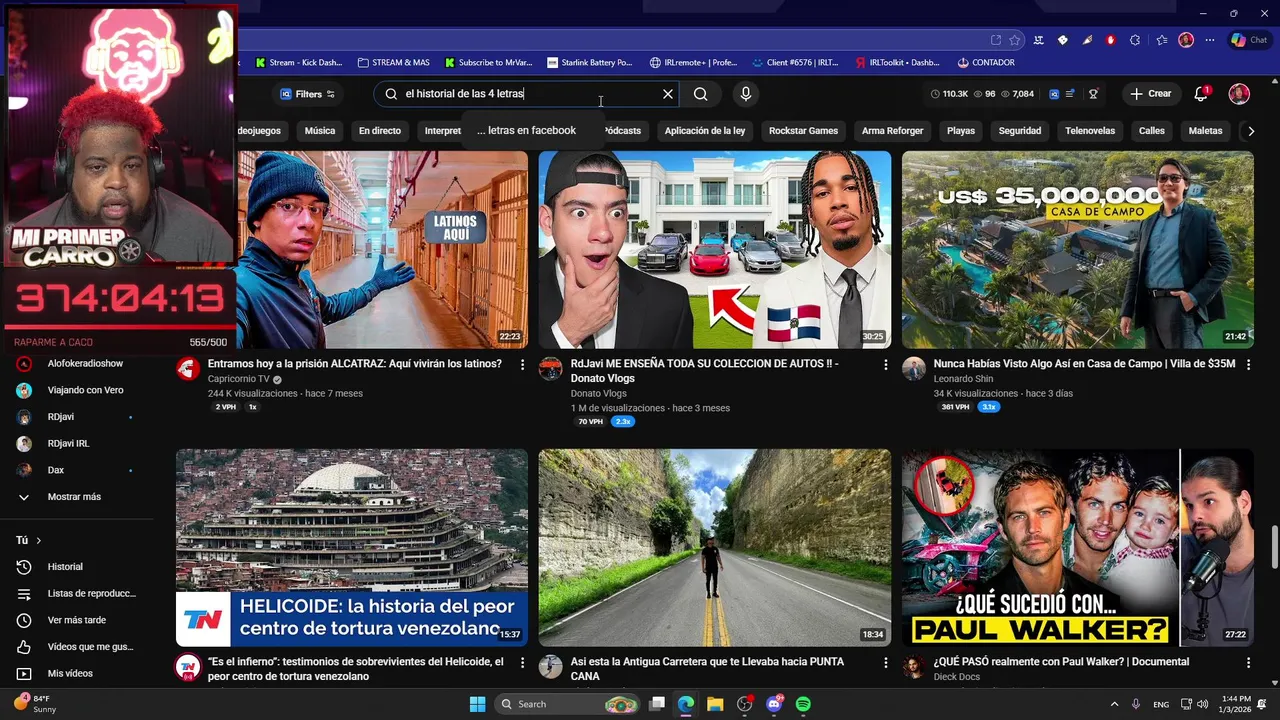Open Capricornio TV channel avatar
Image resolution: width=1280 pixels, height=720 pixels.
188,368
